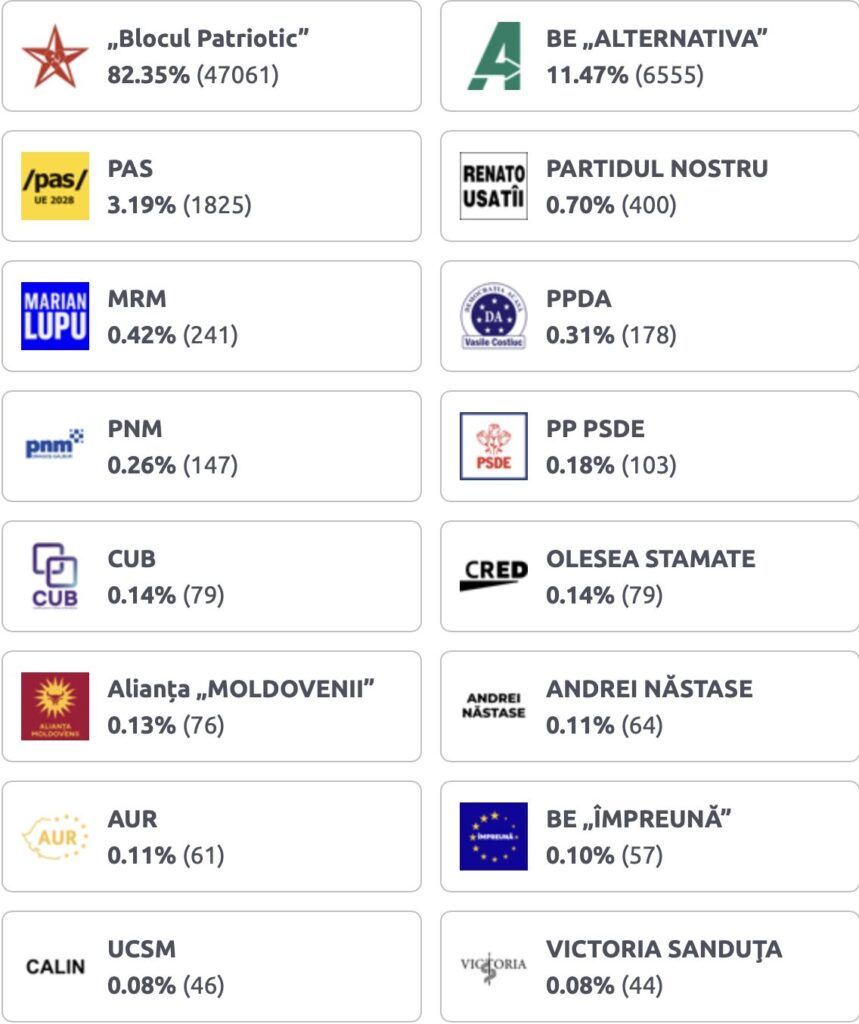Click the PNM party logo
The width and height of the screenshot is (859, 1024).
point(55,445)
